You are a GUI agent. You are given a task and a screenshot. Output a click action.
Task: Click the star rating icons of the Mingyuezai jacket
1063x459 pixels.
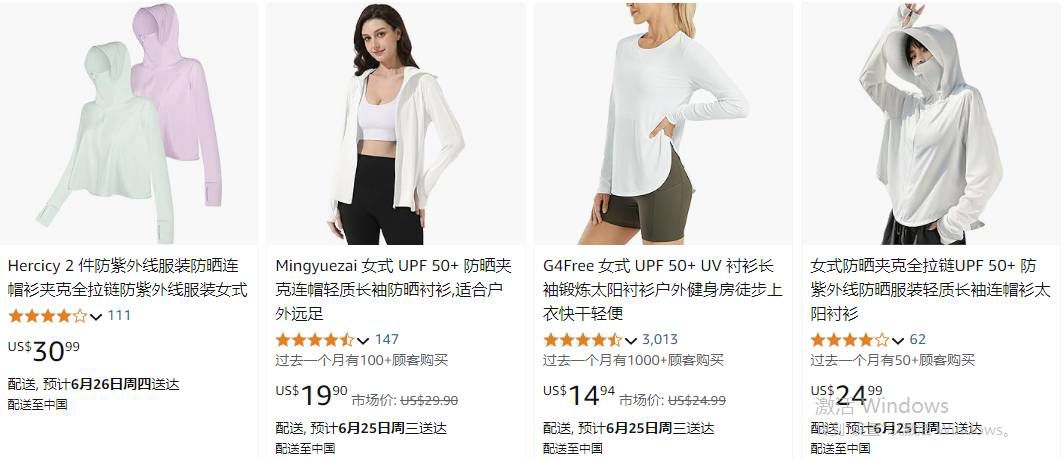pyautogui.click(x=315, y=340)
